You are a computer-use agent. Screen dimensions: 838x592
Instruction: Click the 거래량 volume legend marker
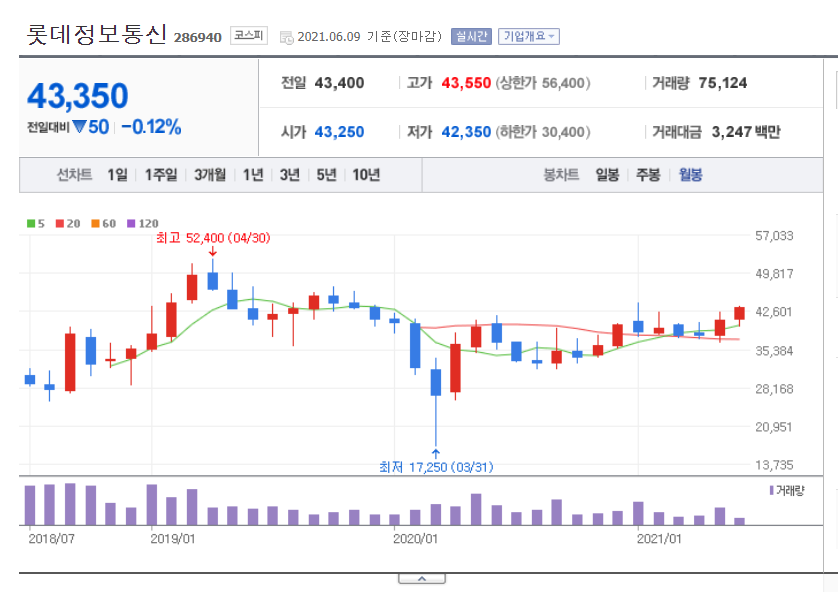click(x=787, y=490)
